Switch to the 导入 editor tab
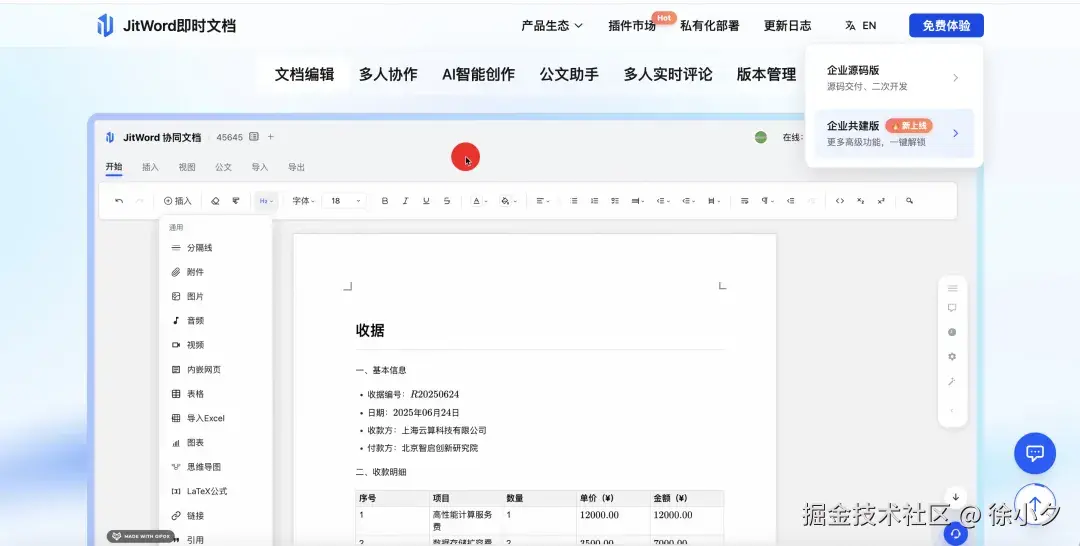The image size is (1080, 546). point(260,167)
